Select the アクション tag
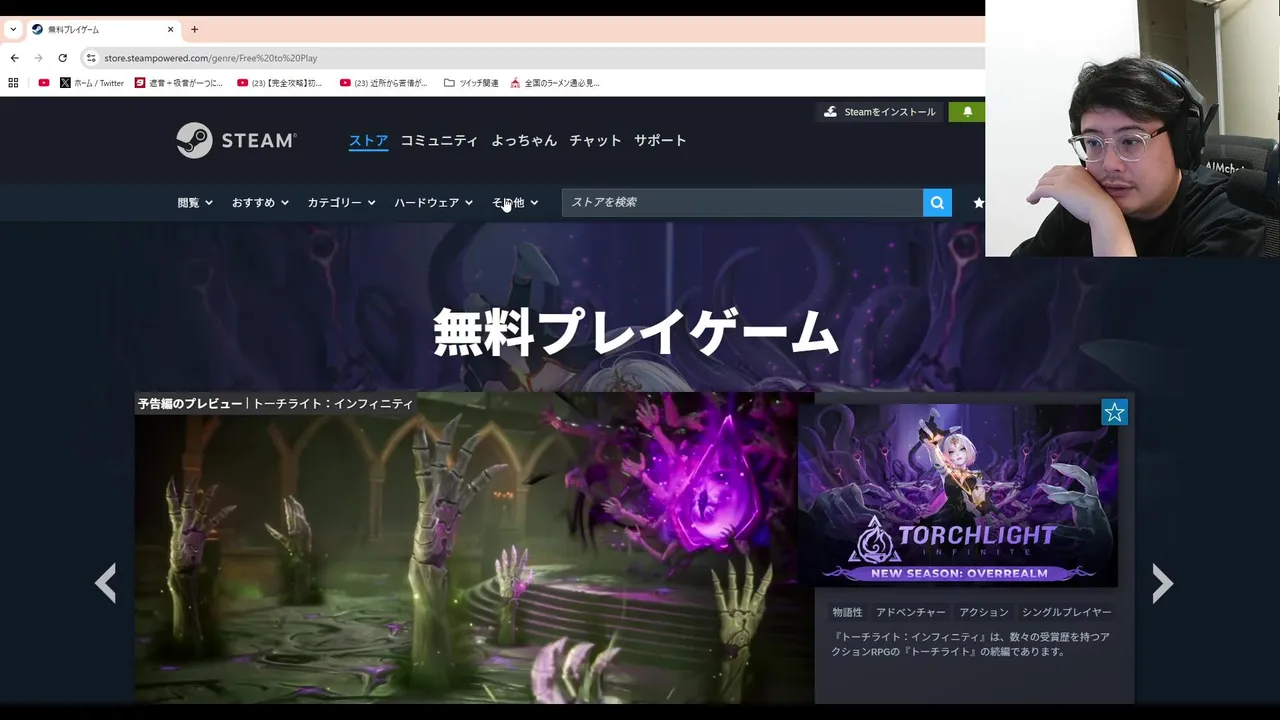This screenshot has height=720, width=1280. click(984, 612)
